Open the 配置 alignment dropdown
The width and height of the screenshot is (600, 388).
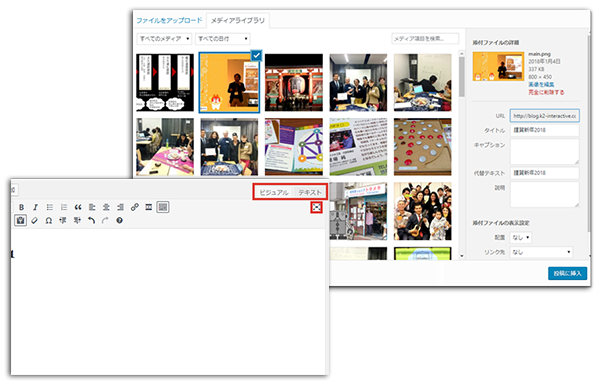click(x=521, y=238)
